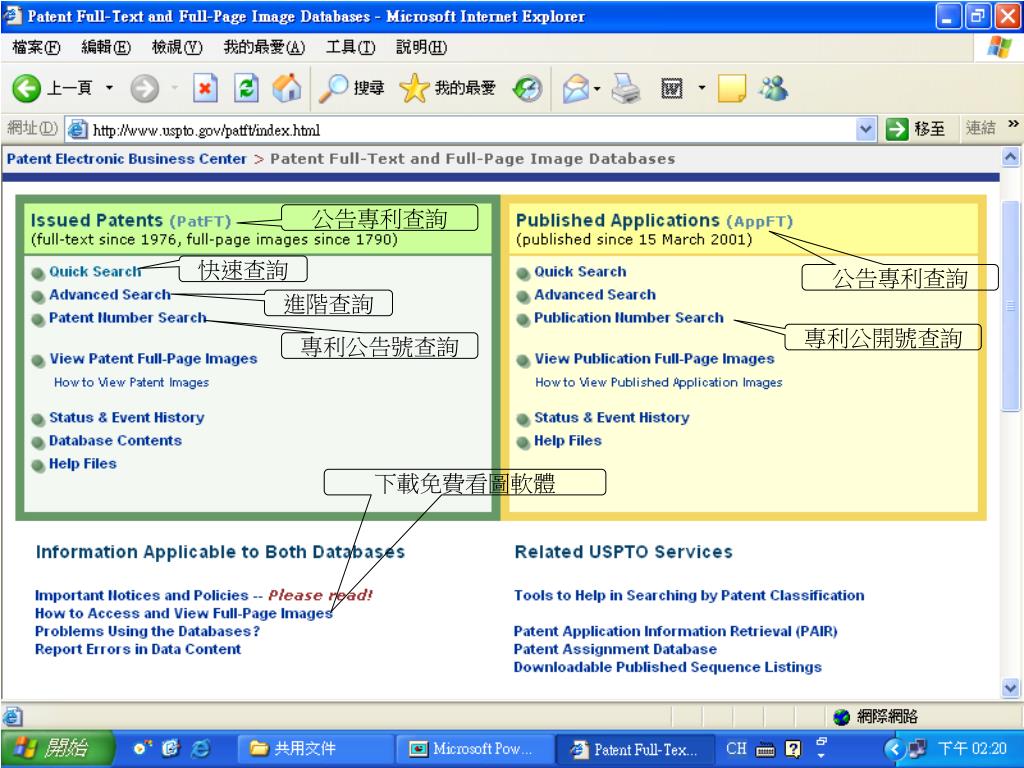Viewport: 1024px width, 768px height.
Task: Click the Edit with Word icon
Action: tap(671, 88)
